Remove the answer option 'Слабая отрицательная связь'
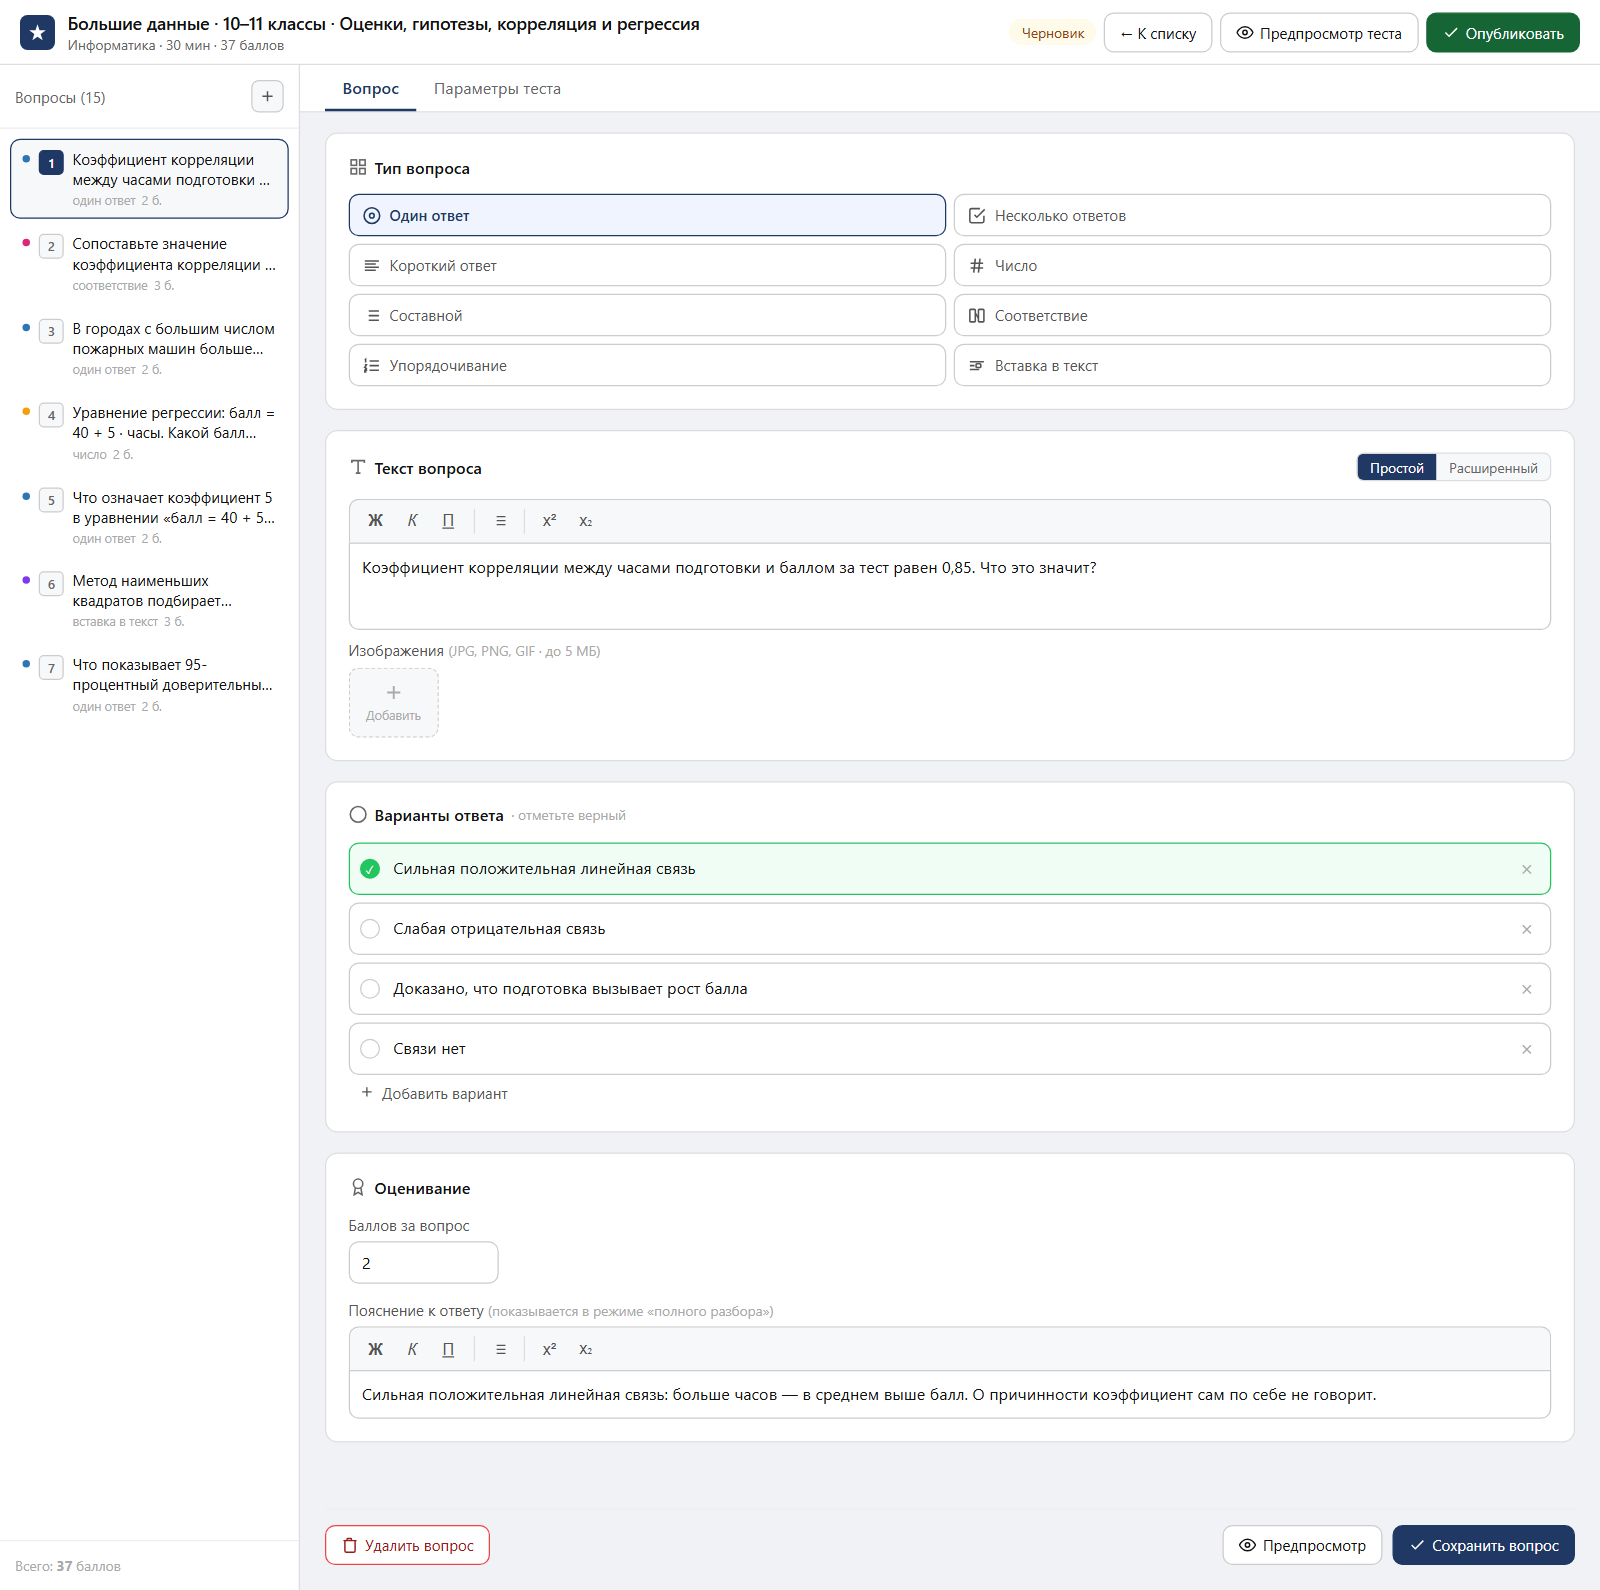The height and width of the screenshot is (1590, 1600). tap(1527, 929)
